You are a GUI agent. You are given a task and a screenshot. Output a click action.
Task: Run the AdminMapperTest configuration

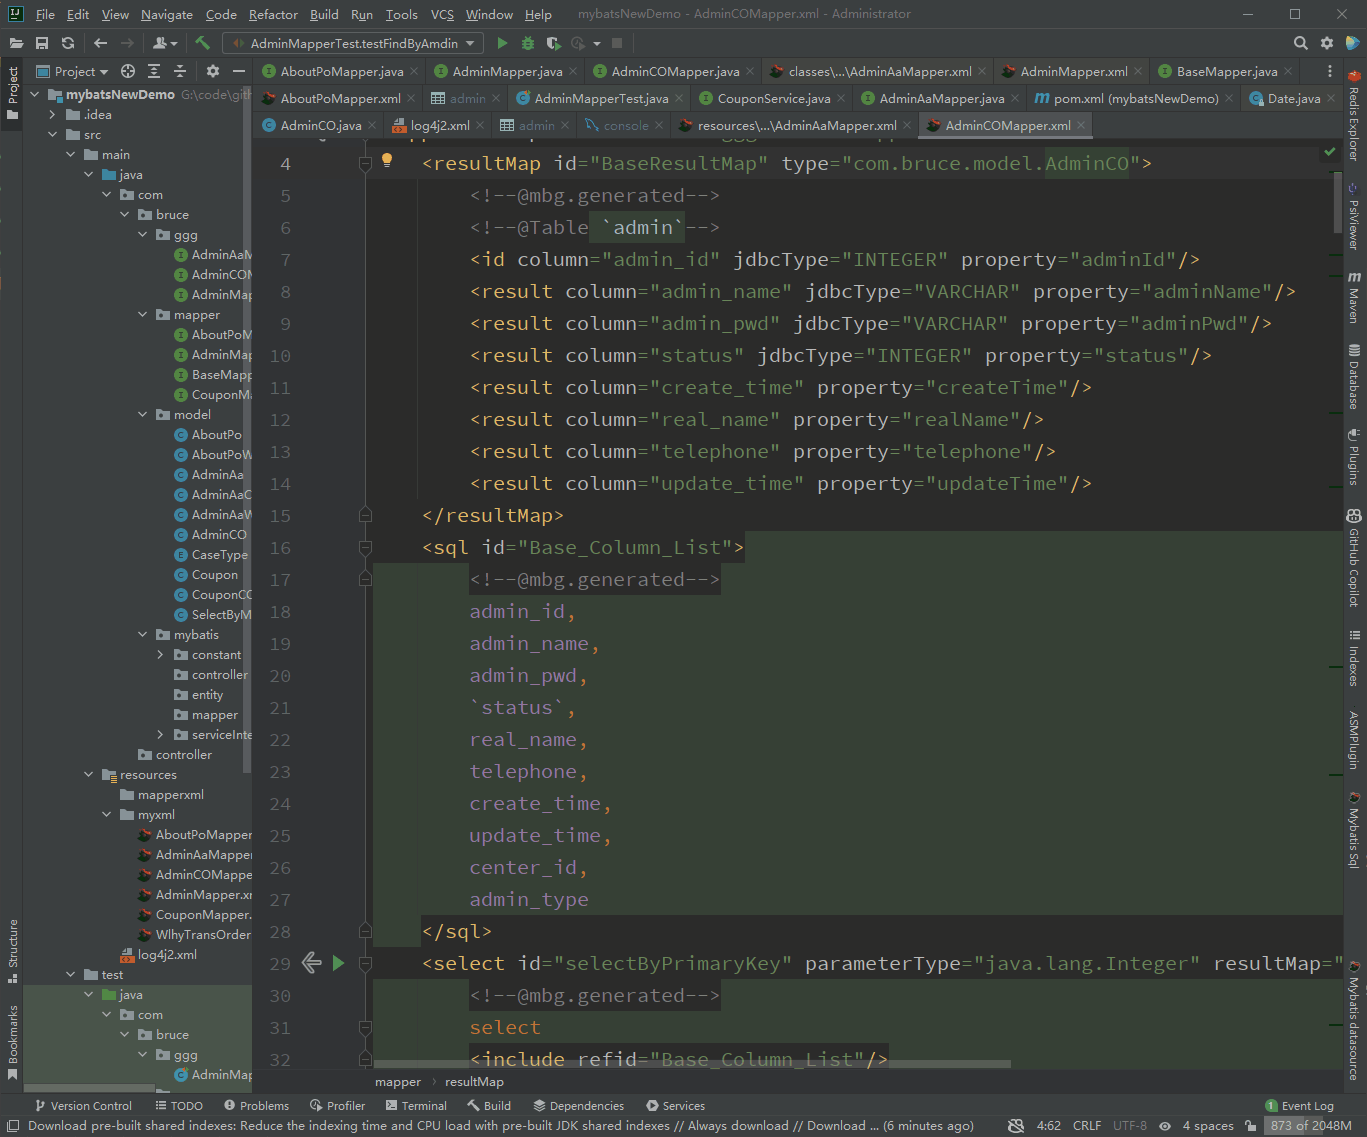[x=502, y=43]
